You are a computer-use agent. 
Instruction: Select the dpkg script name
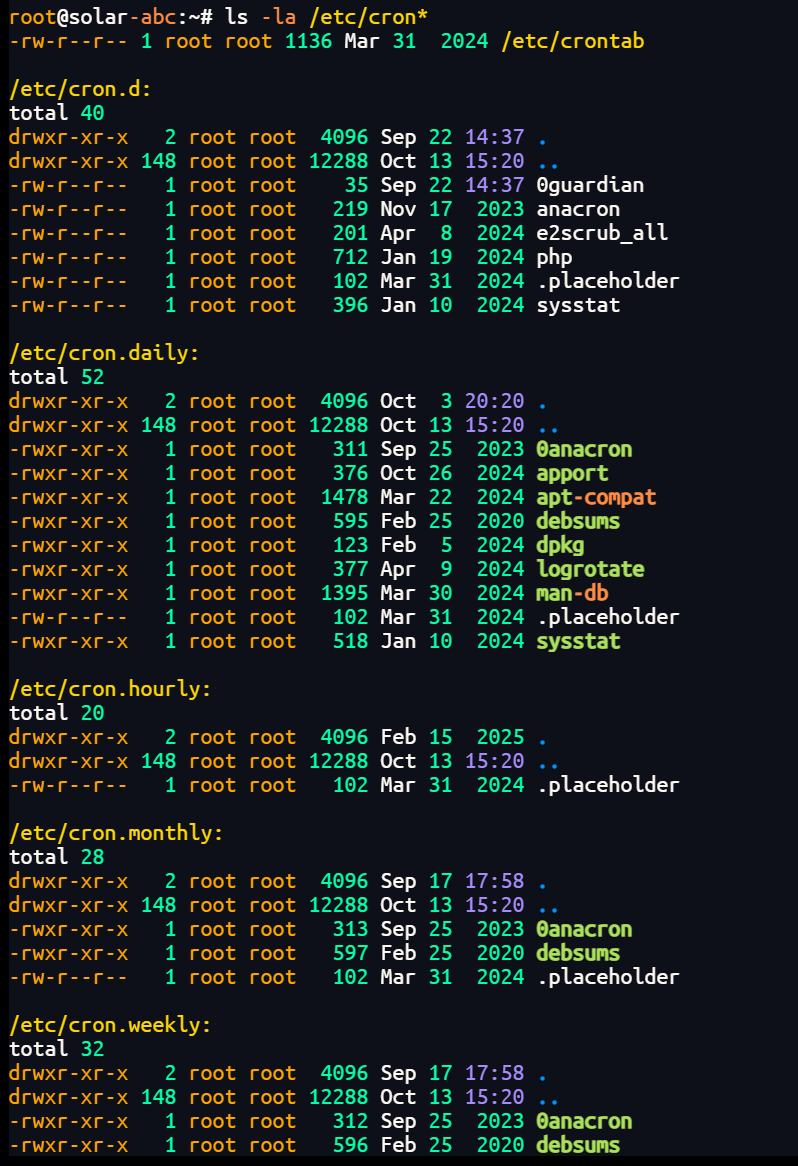(x=560, y=545)
